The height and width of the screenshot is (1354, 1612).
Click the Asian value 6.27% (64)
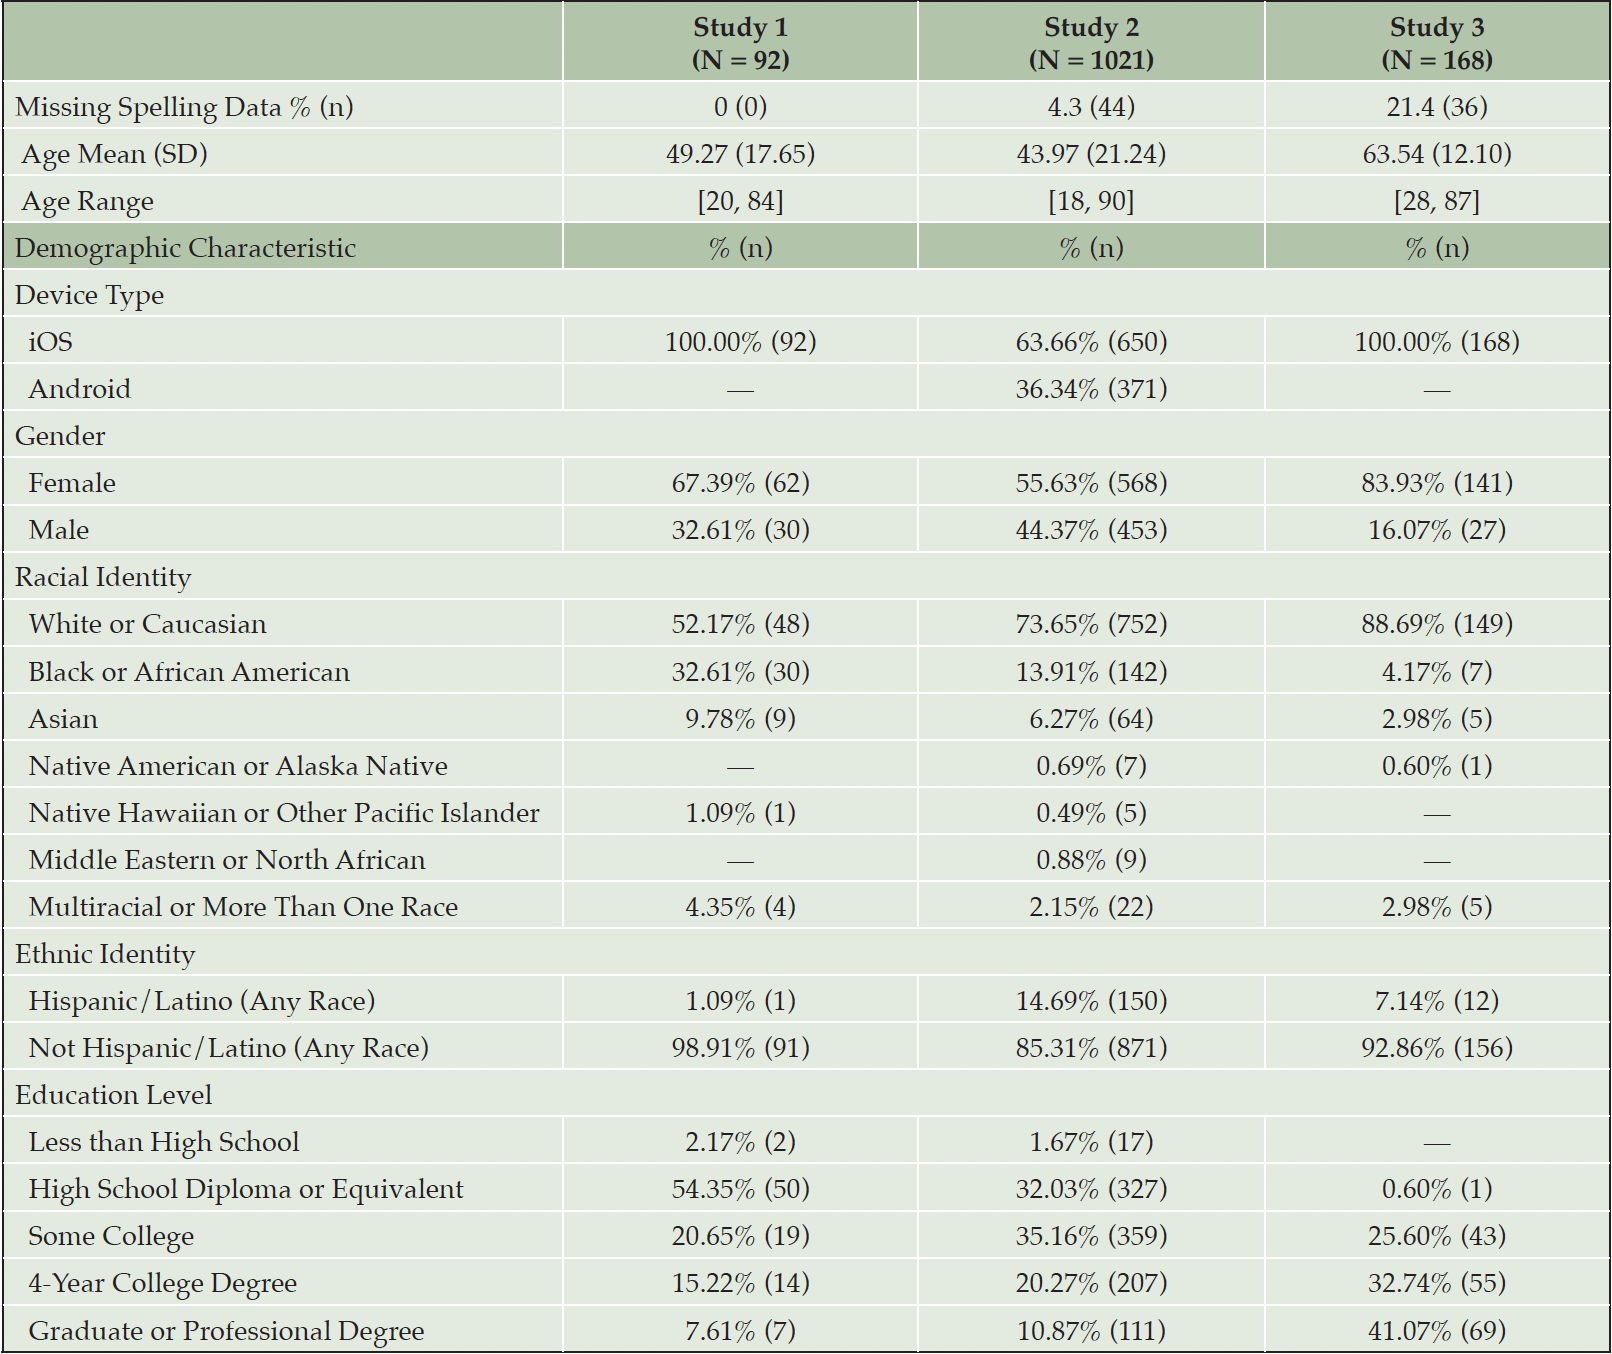click(1091, 719)
